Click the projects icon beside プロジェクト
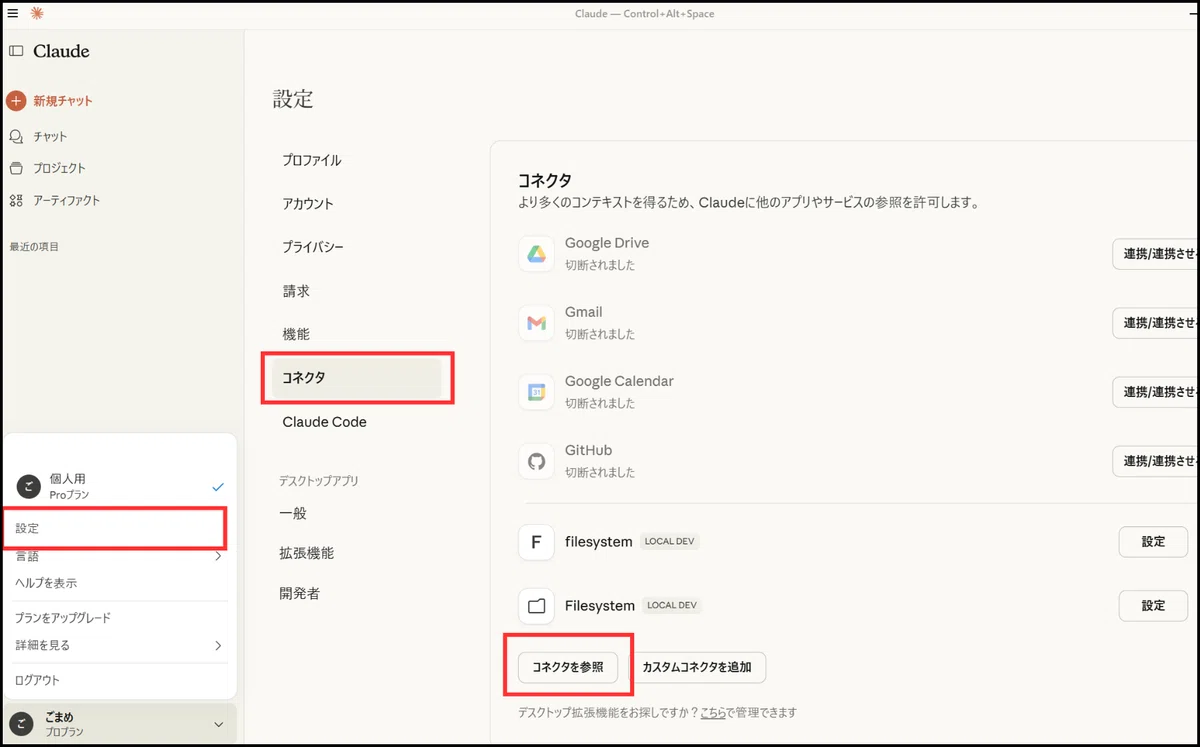 click(16, 168)
